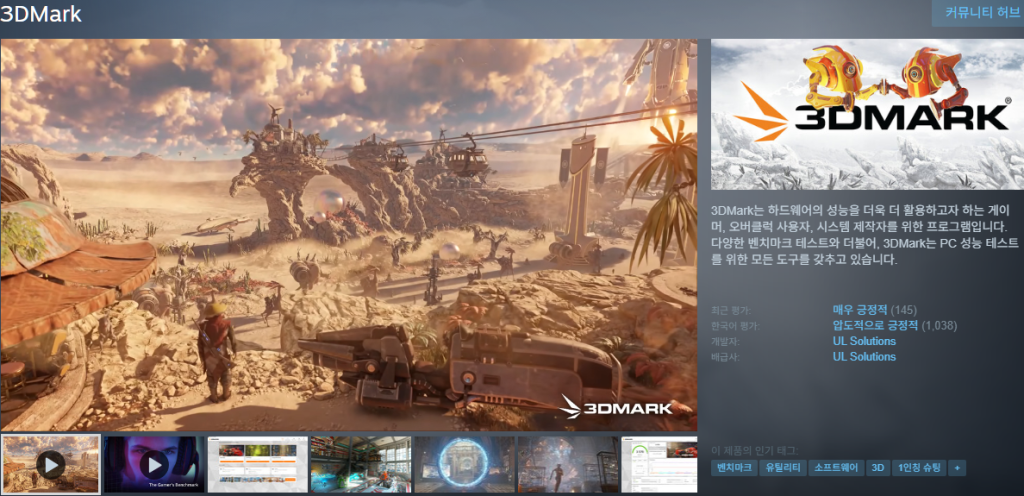Select the dark fiery scene thumbnail
This screenshot has height=496, width=1024.
tap(567, 464)
